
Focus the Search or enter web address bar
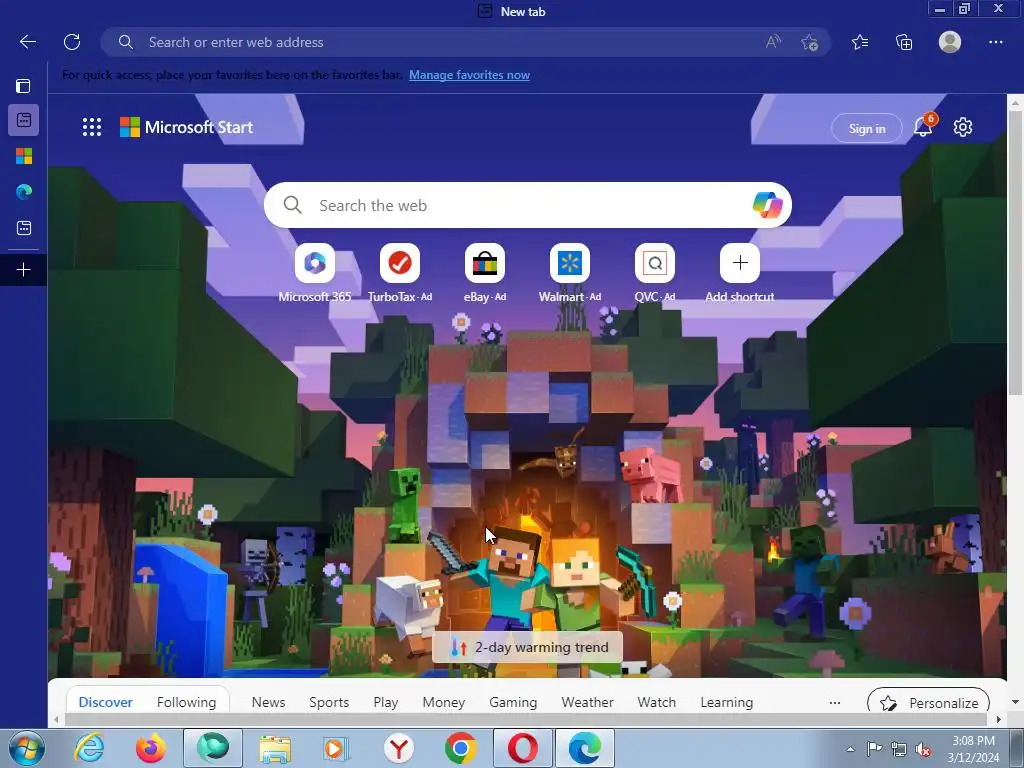[x=465, y=42]
